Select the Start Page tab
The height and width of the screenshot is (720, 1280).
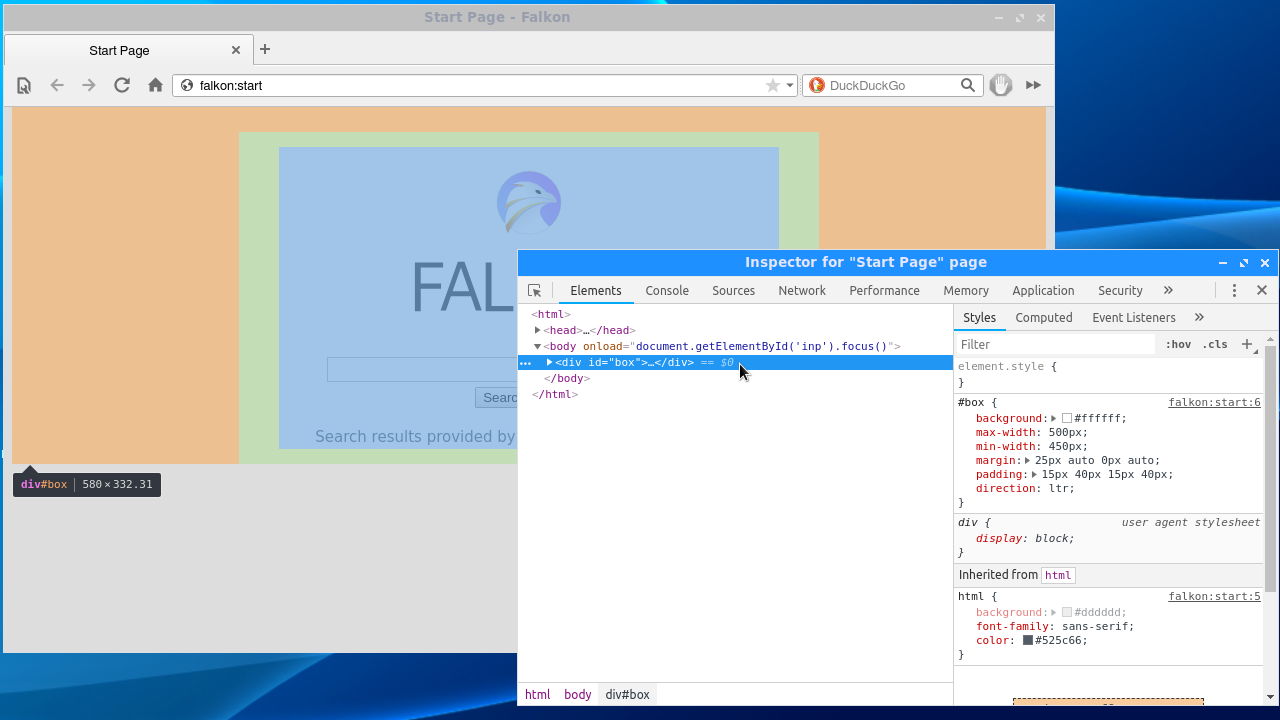coord(128,50)
